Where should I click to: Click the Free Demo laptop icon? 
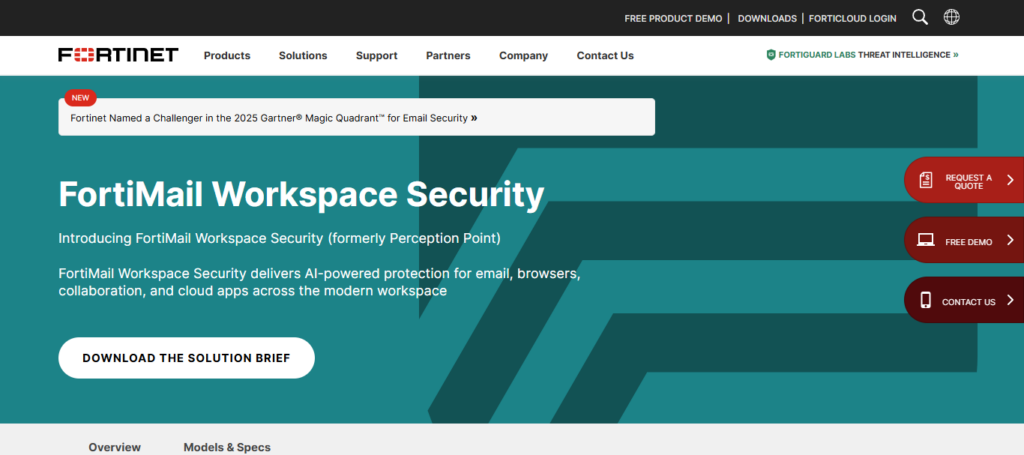926,240
